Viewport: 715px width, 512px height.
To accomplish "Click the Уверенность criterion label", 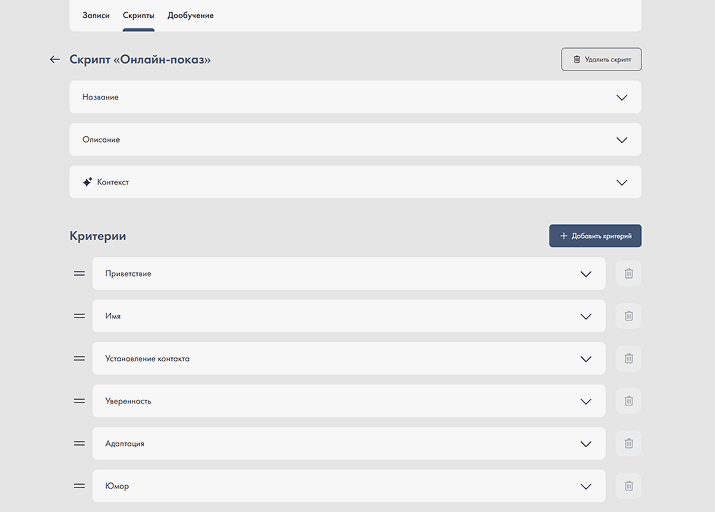I will (x=128, y=401).
